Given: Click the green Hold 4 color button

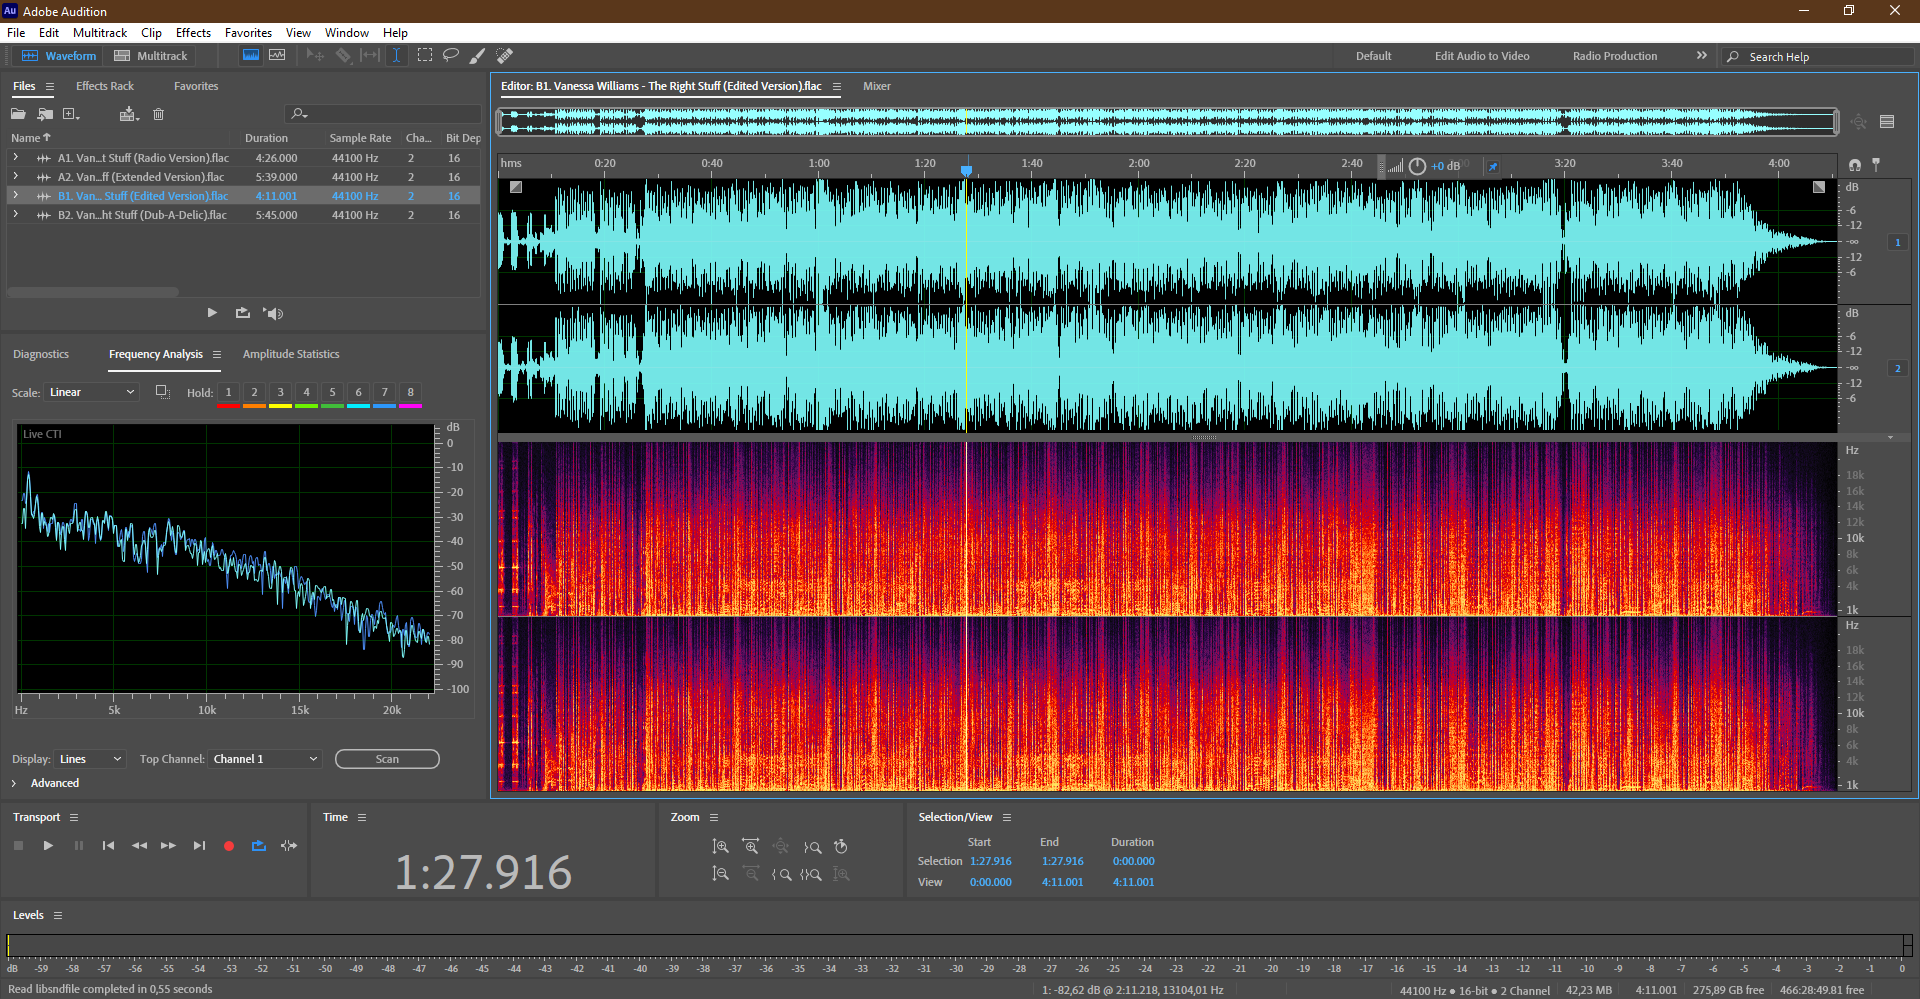Looking at the screenshot, I should [x=306, y=392].
